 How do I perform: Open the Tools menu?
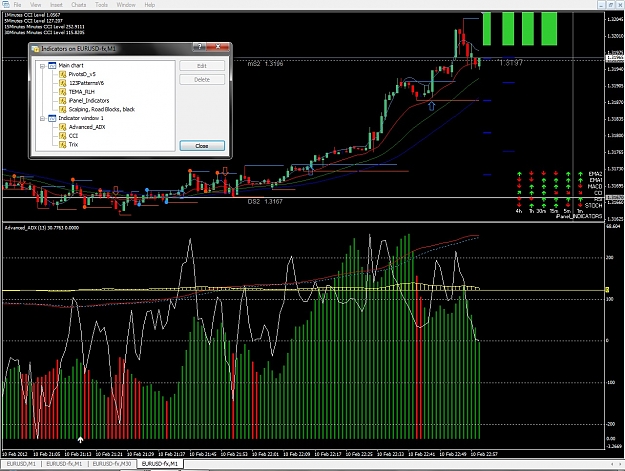click(101, 5)
